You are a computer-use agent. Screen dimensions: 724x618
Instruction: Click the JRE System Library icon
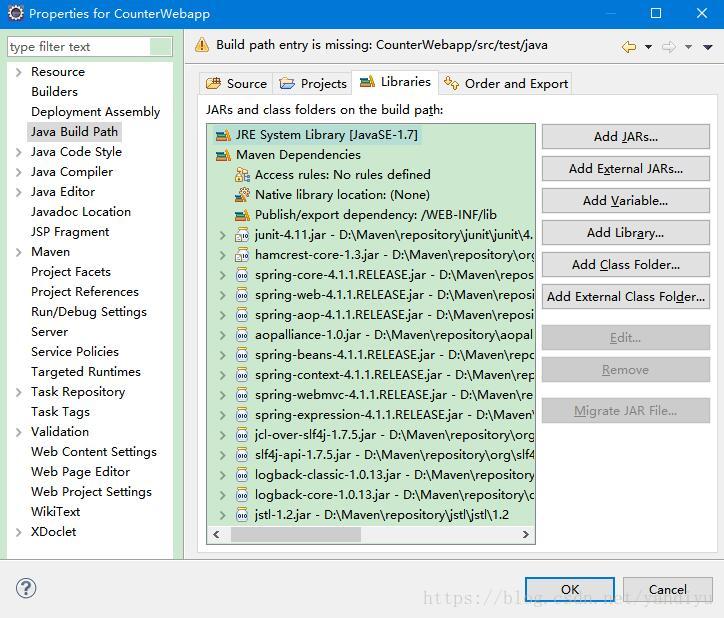tap(223, 135)
